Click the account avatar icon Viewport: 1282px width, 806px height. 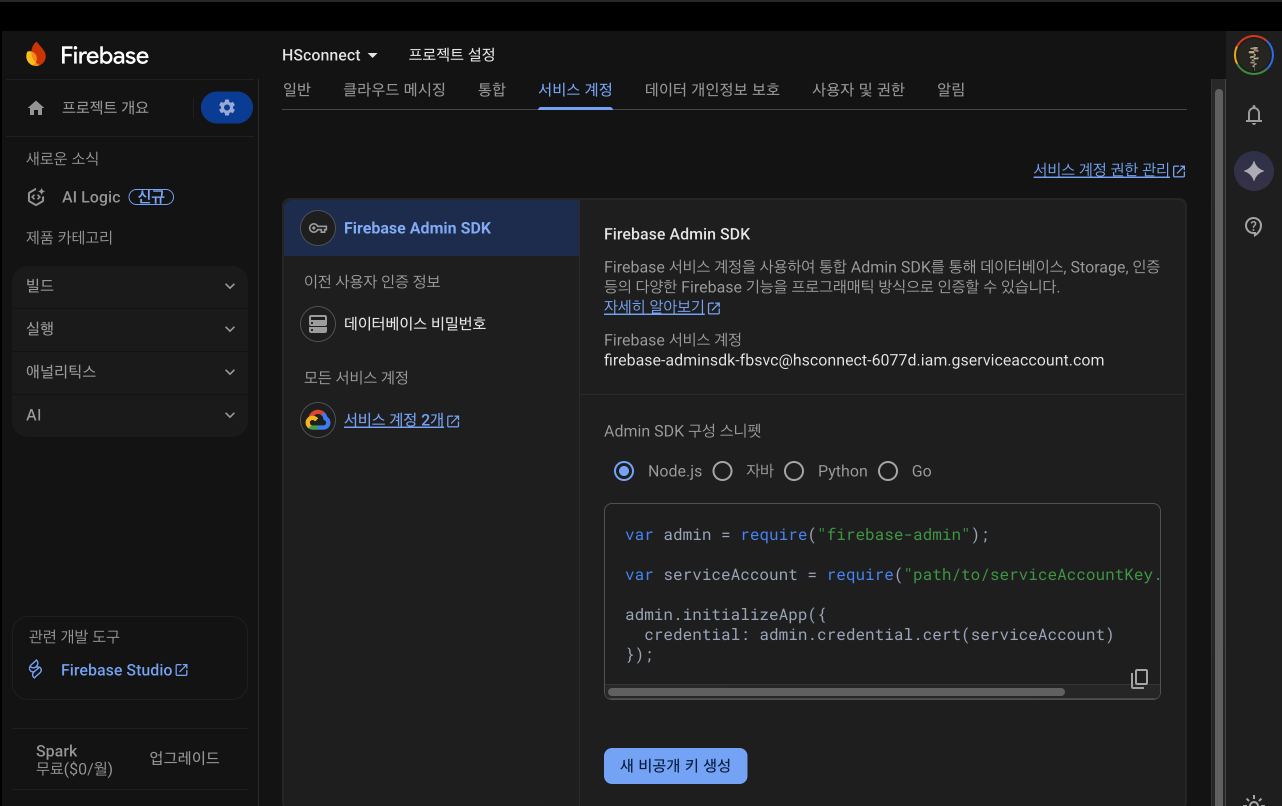[x=1254, y=55]
